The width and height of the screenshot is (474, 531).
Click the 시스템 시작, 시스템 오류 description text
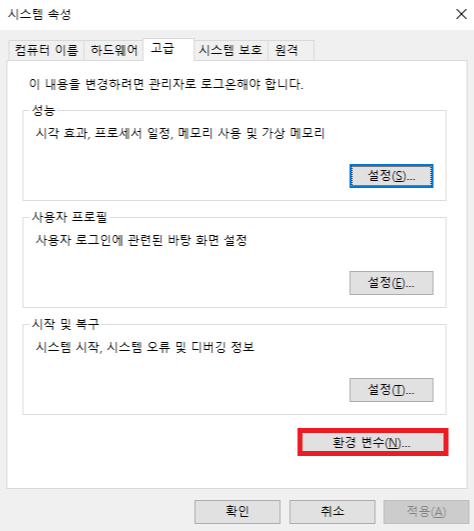(x=145, y=347)
